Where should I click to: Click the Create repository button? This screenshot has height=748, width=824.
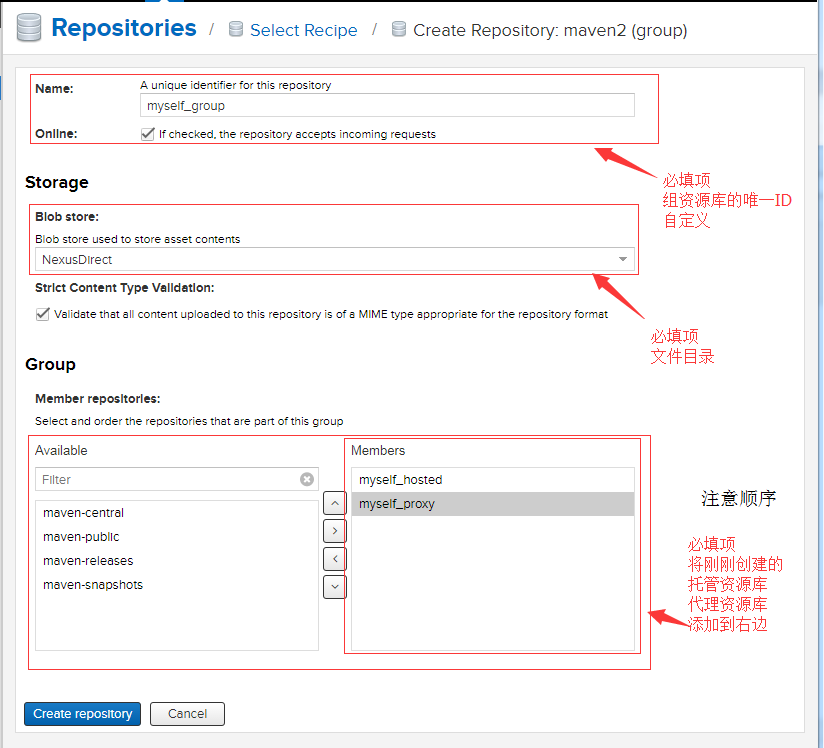point(83,714)
